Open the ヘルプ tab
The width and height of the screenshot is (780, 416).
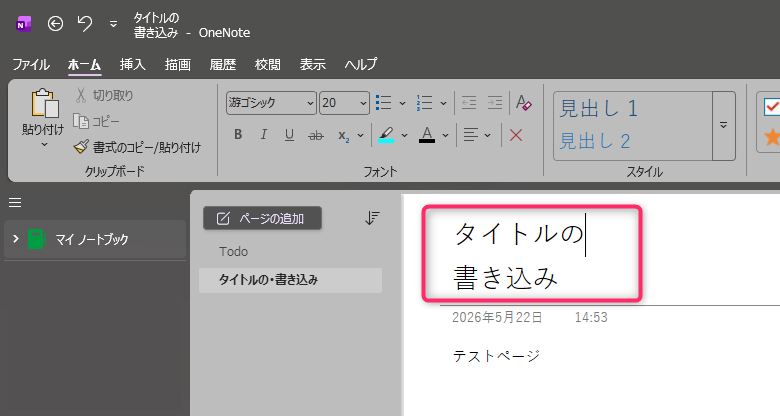click(361, 64)
